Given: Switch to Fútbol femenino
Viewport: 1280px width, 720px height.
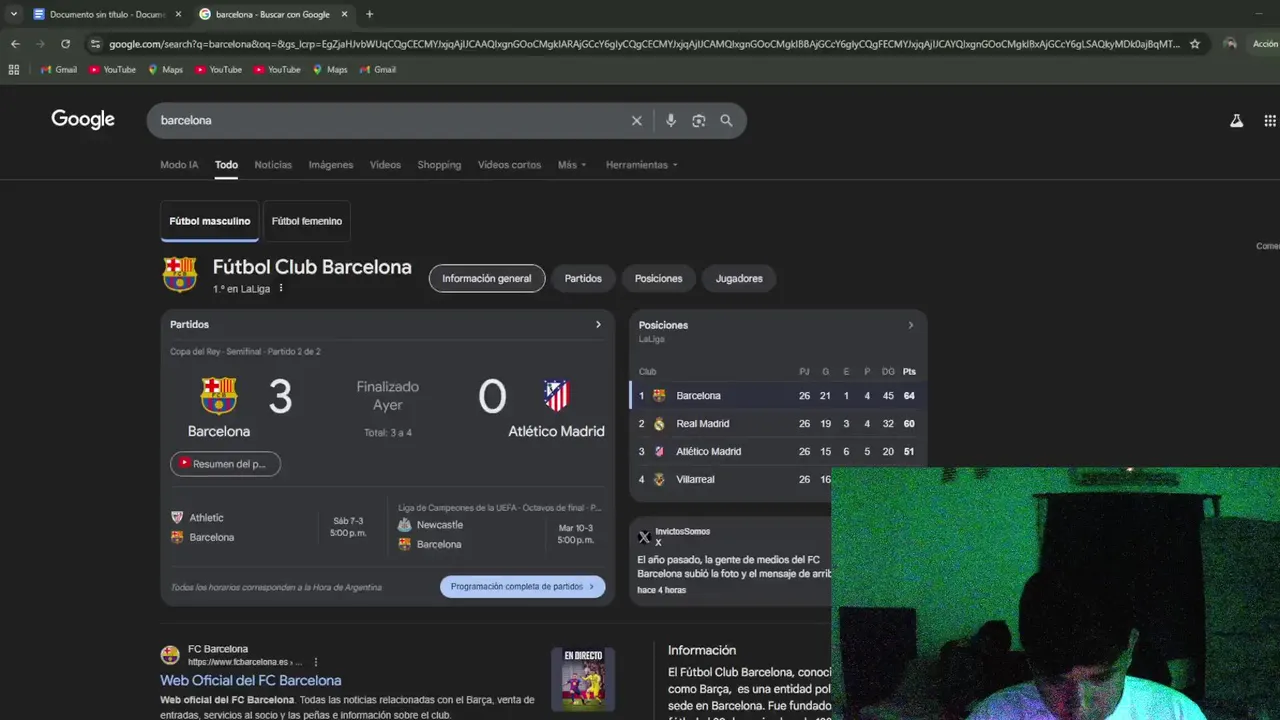Looking at the screenshot, I should pos(307,221).
